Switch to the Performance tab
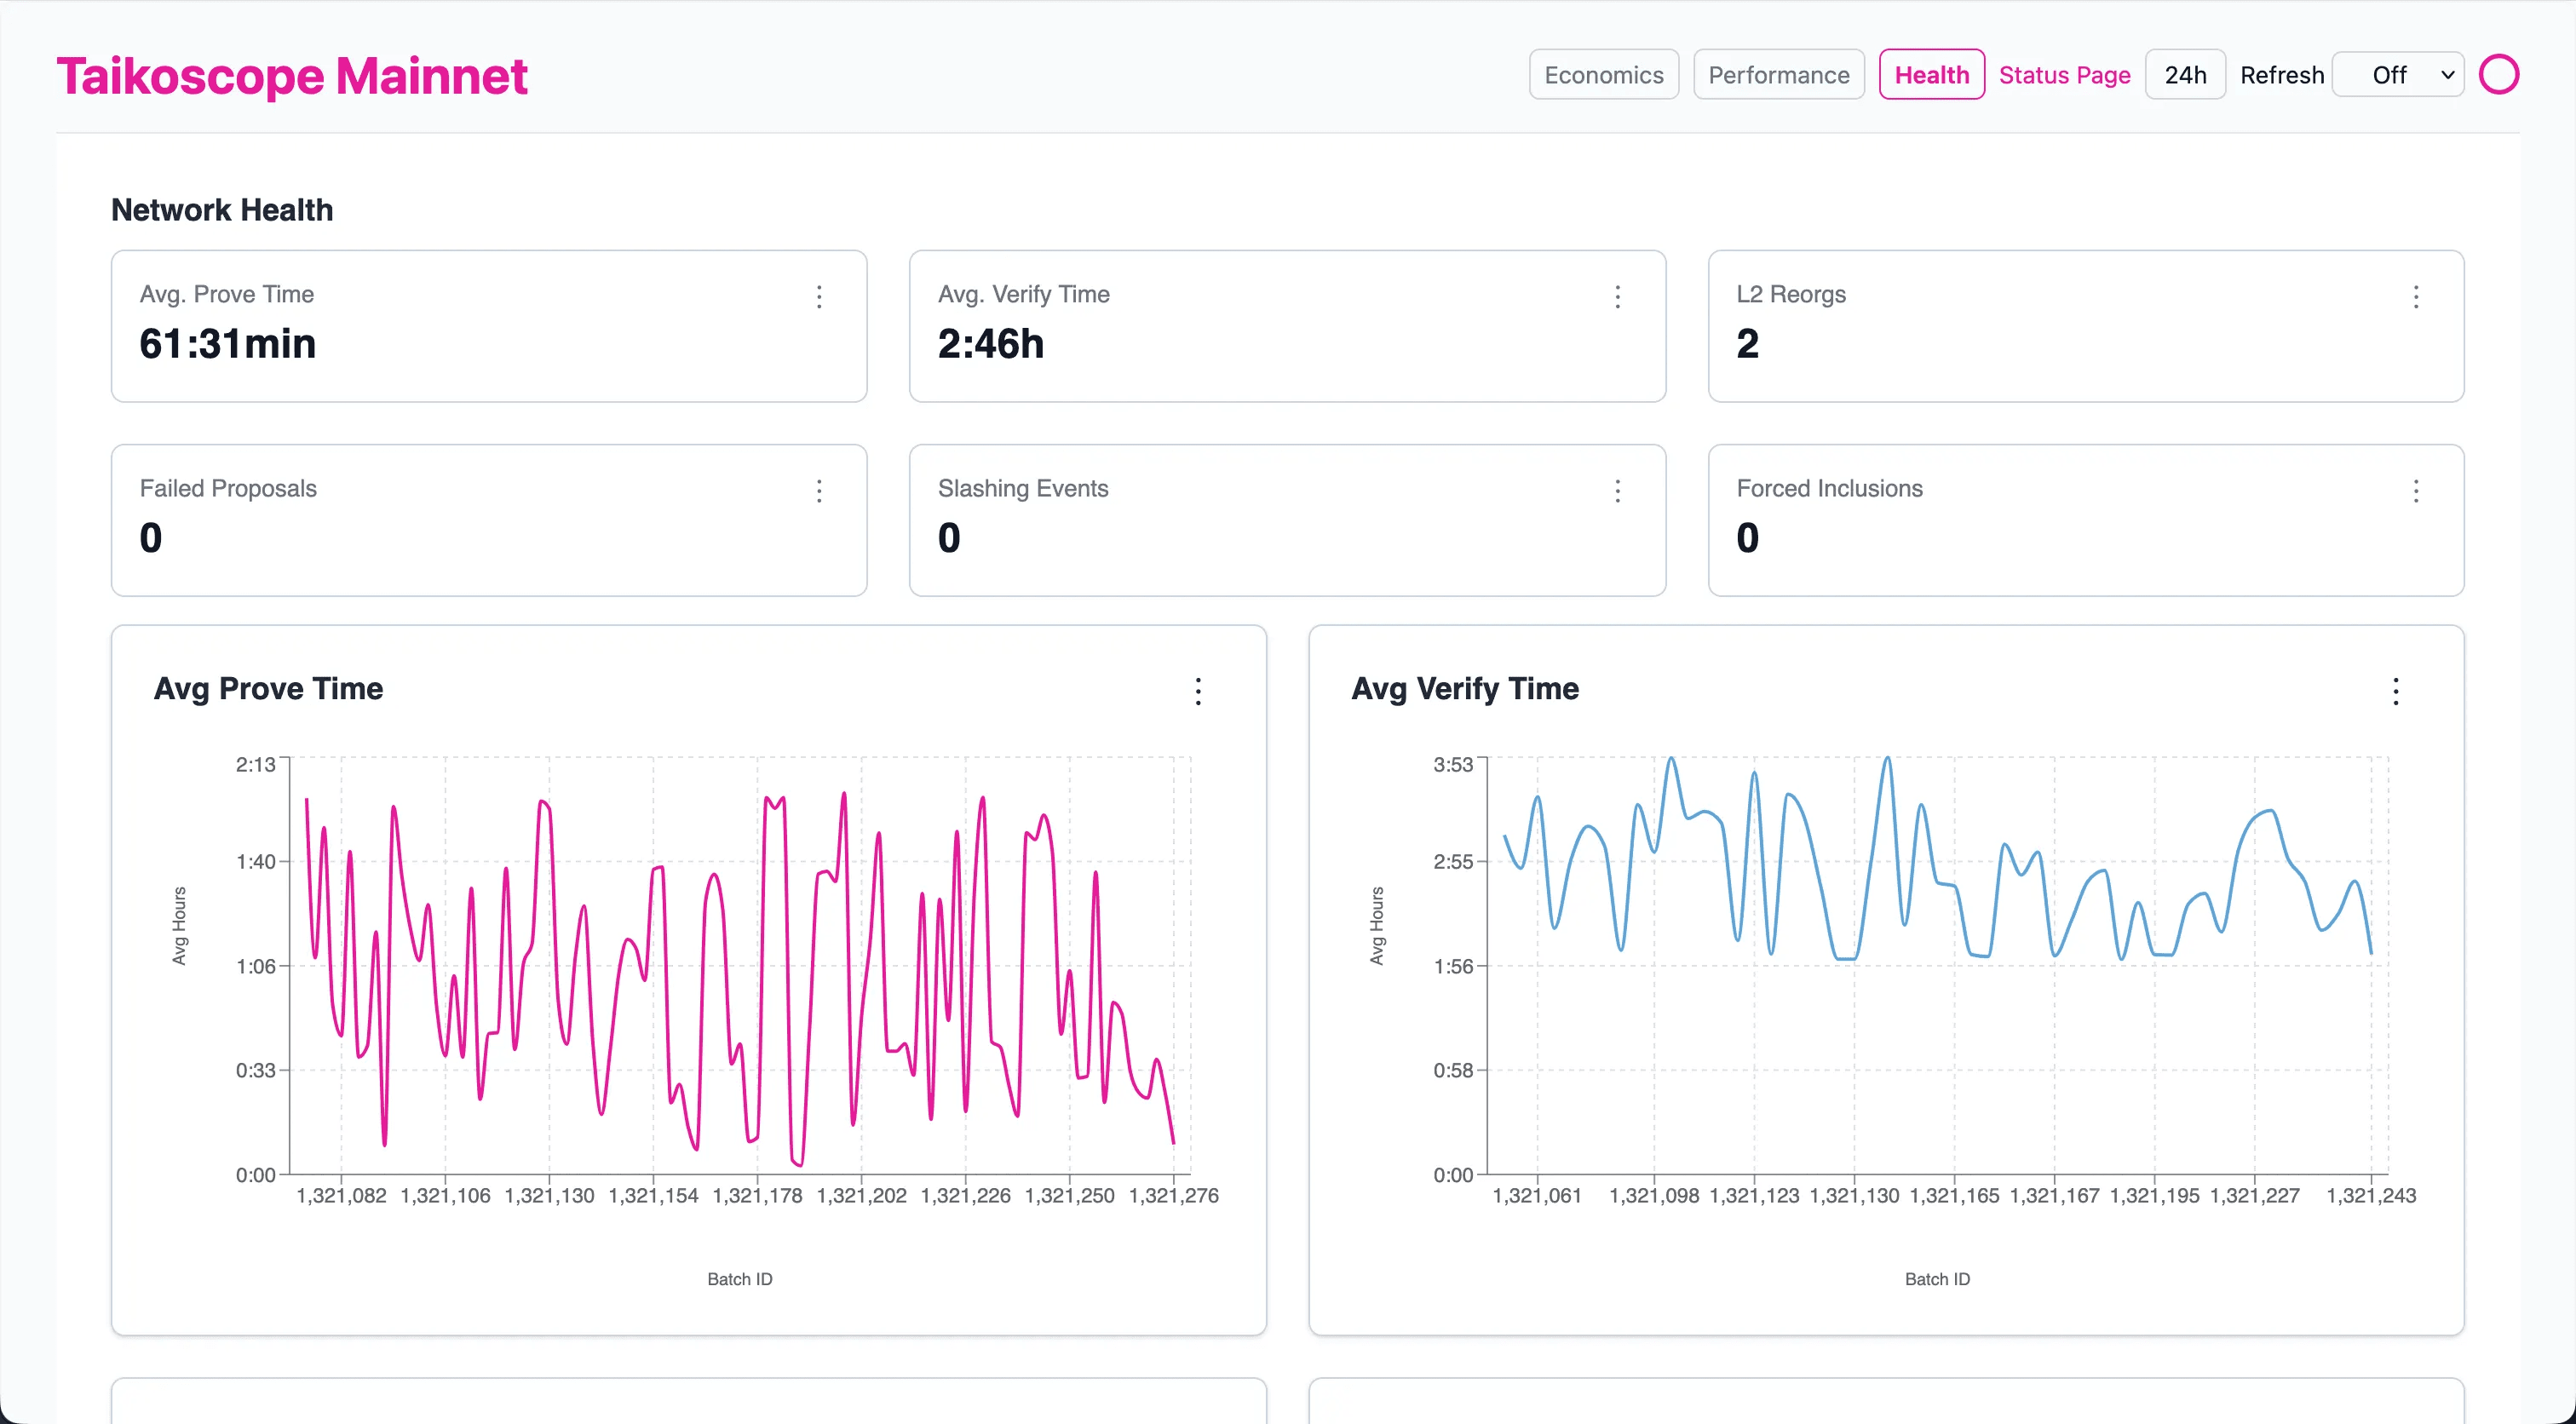2576x1424 pixels. point(1778,74)
